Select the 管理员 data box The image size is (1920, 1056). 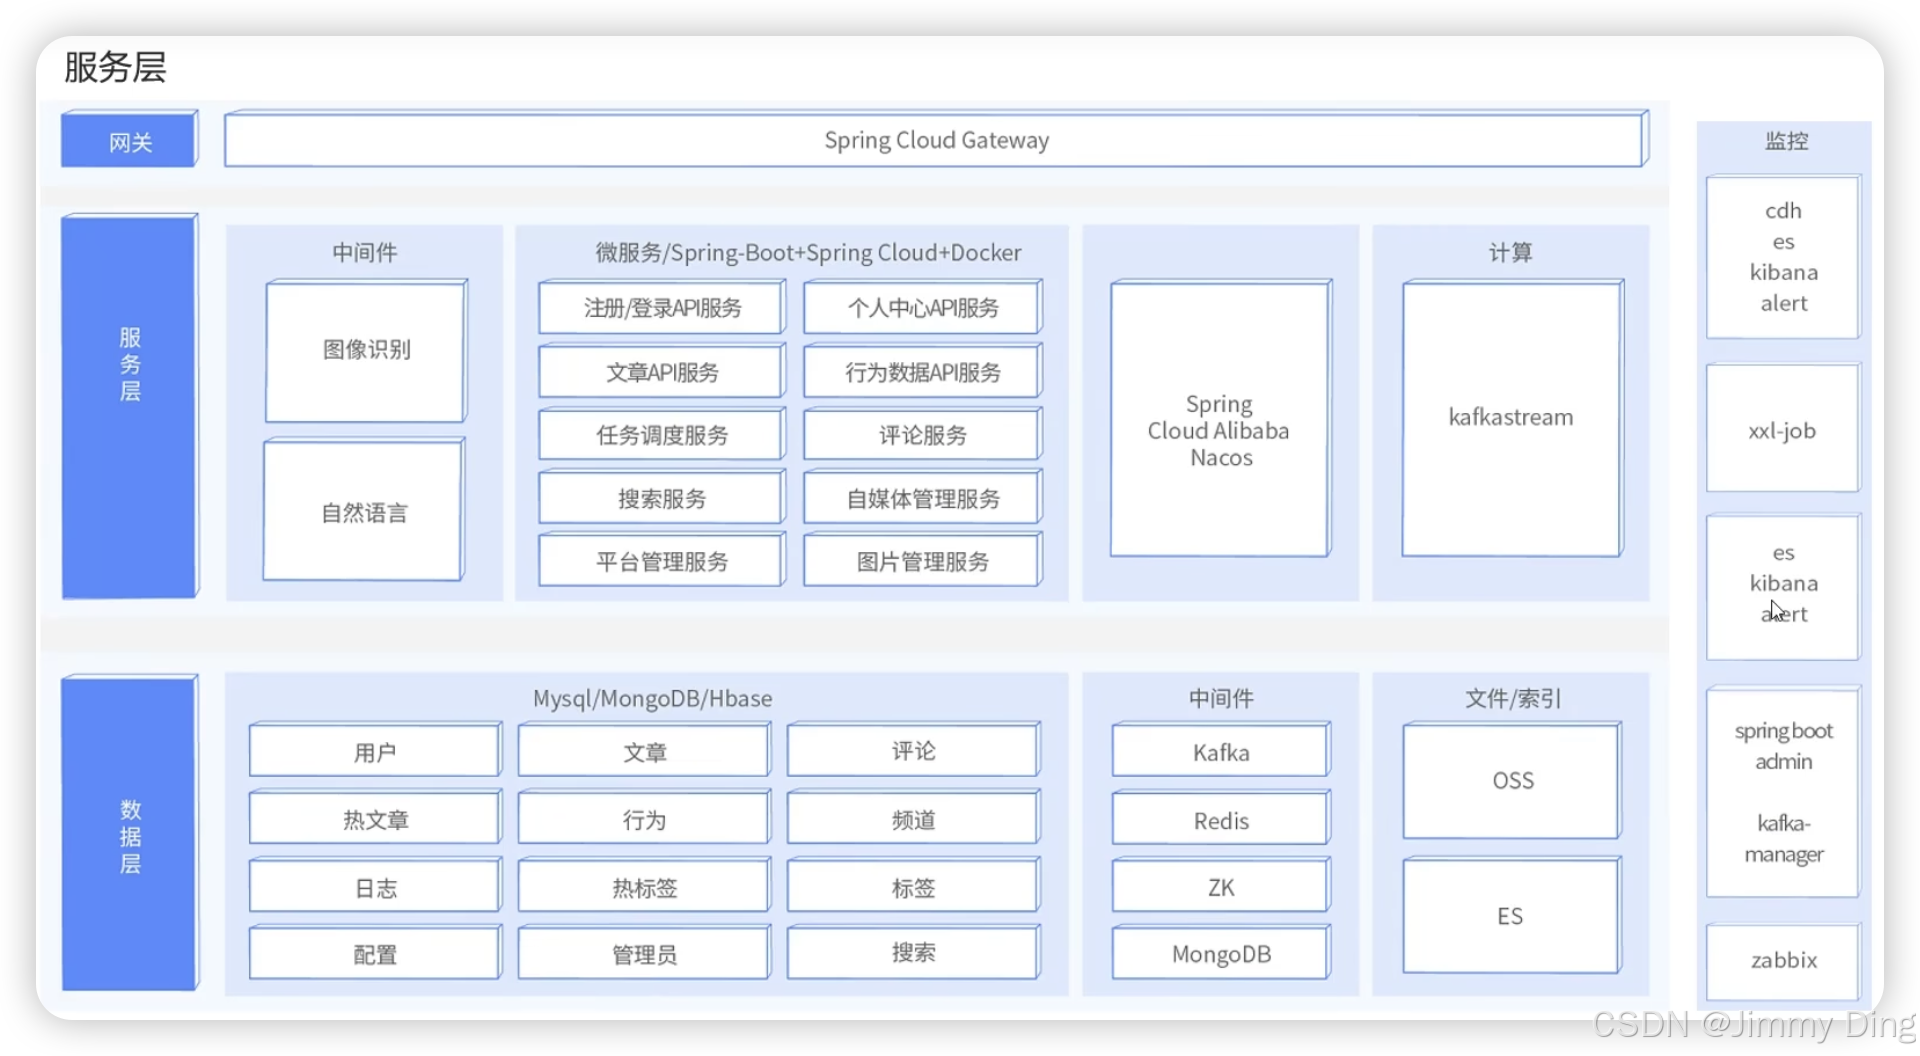tap(644, 953)
